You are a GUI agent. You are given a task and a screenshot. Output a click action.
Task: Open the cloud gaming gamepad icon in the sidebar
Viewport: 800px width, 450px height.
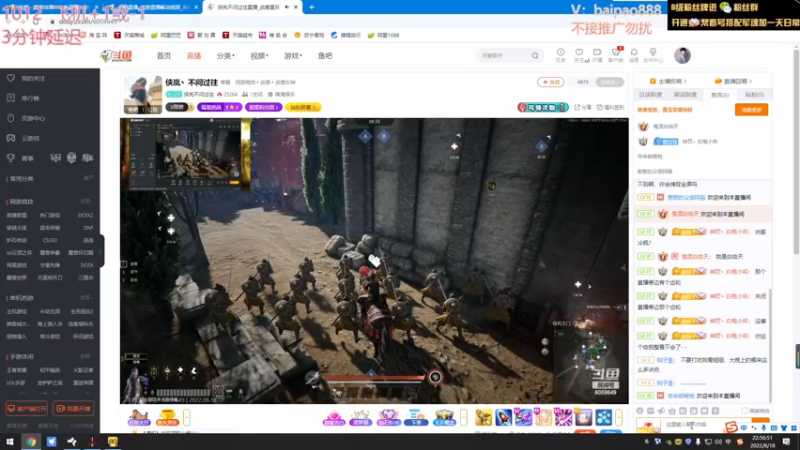click(x=11, y=138)
